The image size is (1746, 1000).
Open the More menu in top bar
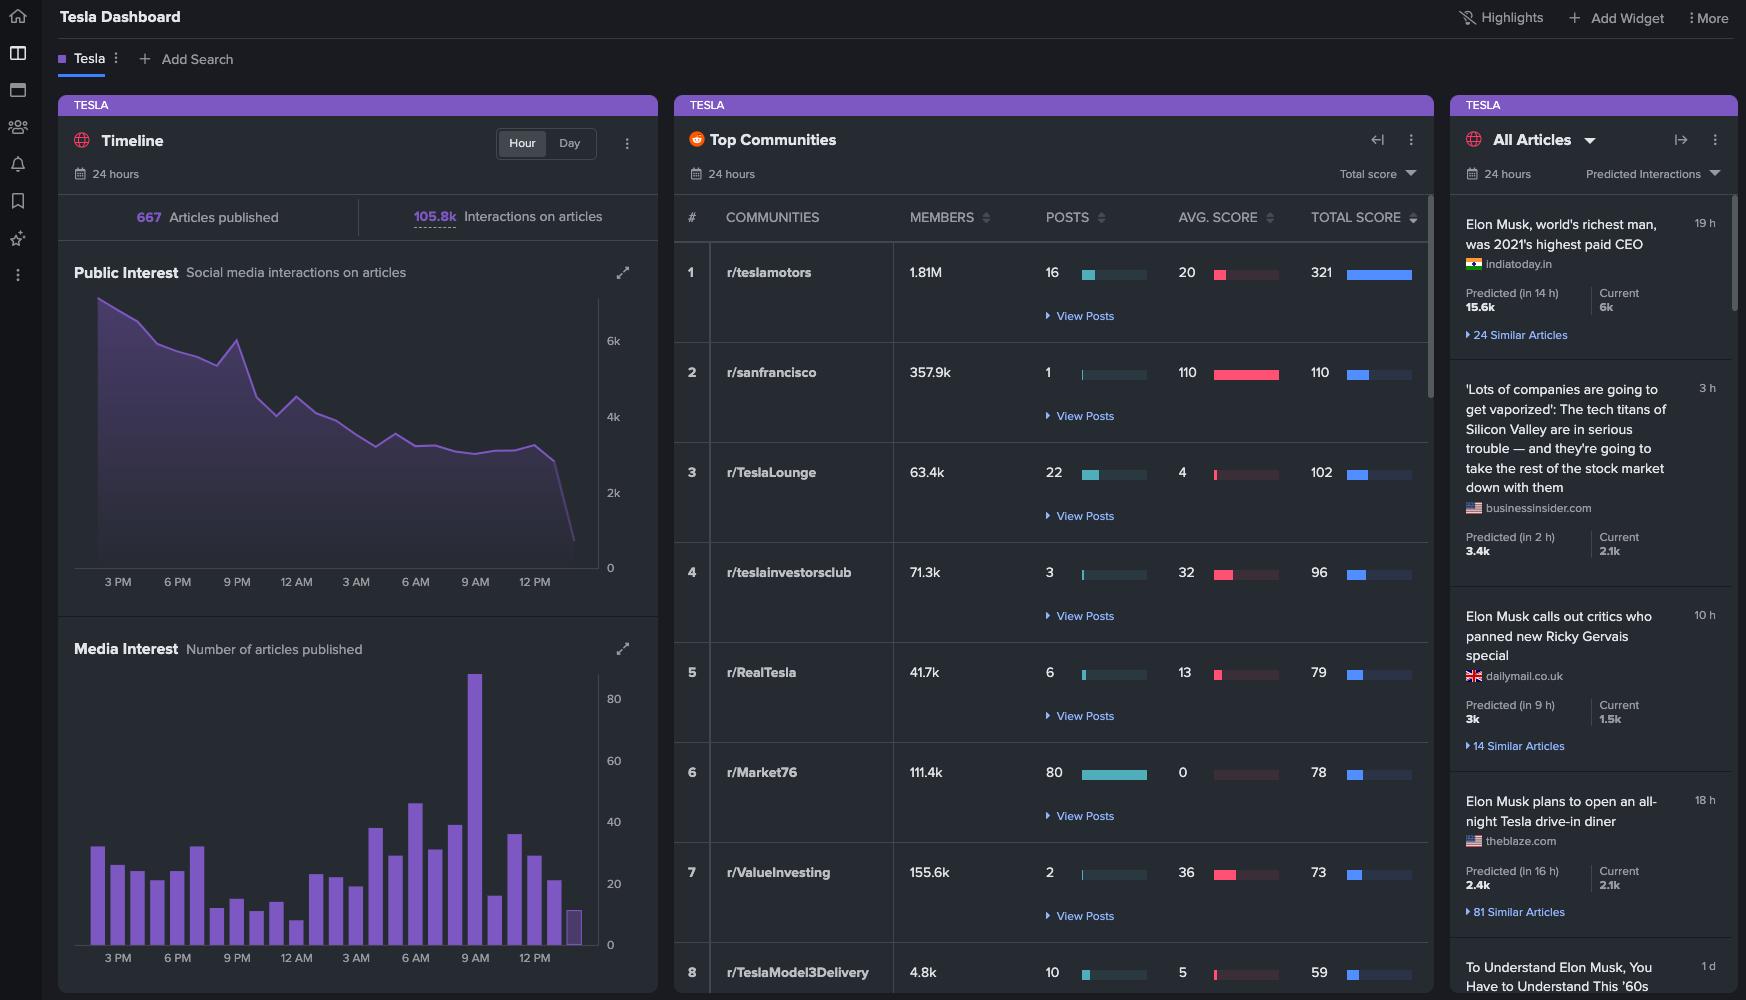pos(1708,18)
